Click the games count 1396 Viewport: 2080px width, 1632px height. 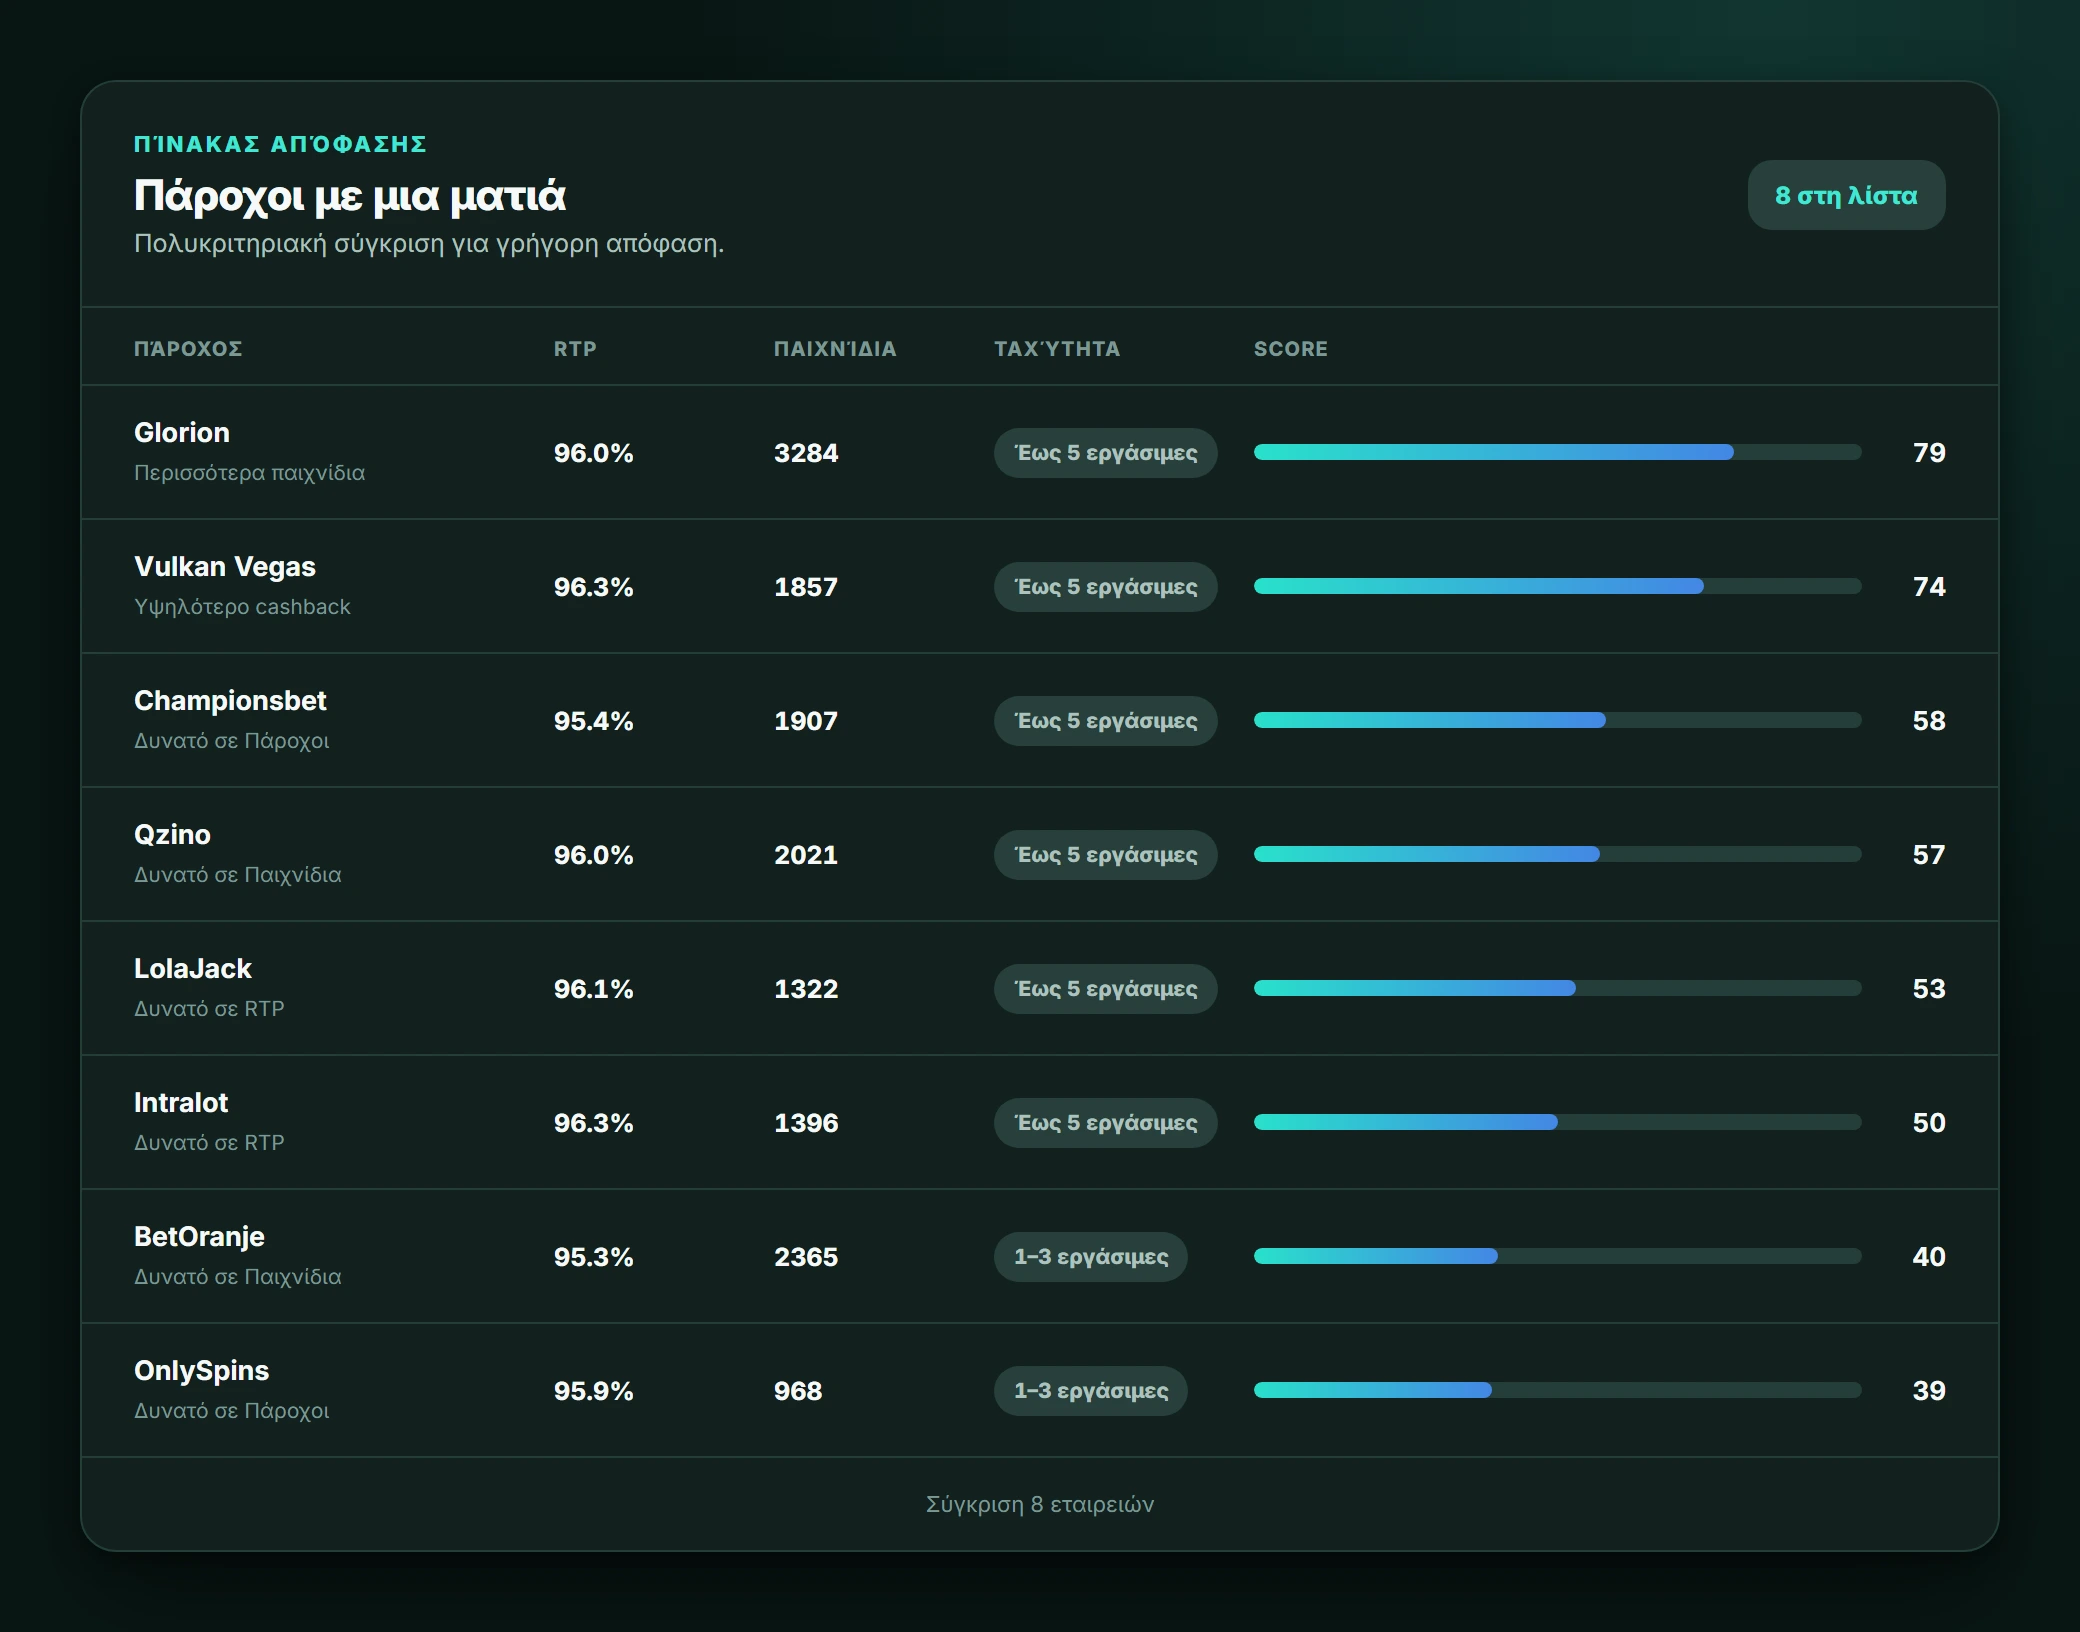pyautogui.click(x=806, y=1123)
